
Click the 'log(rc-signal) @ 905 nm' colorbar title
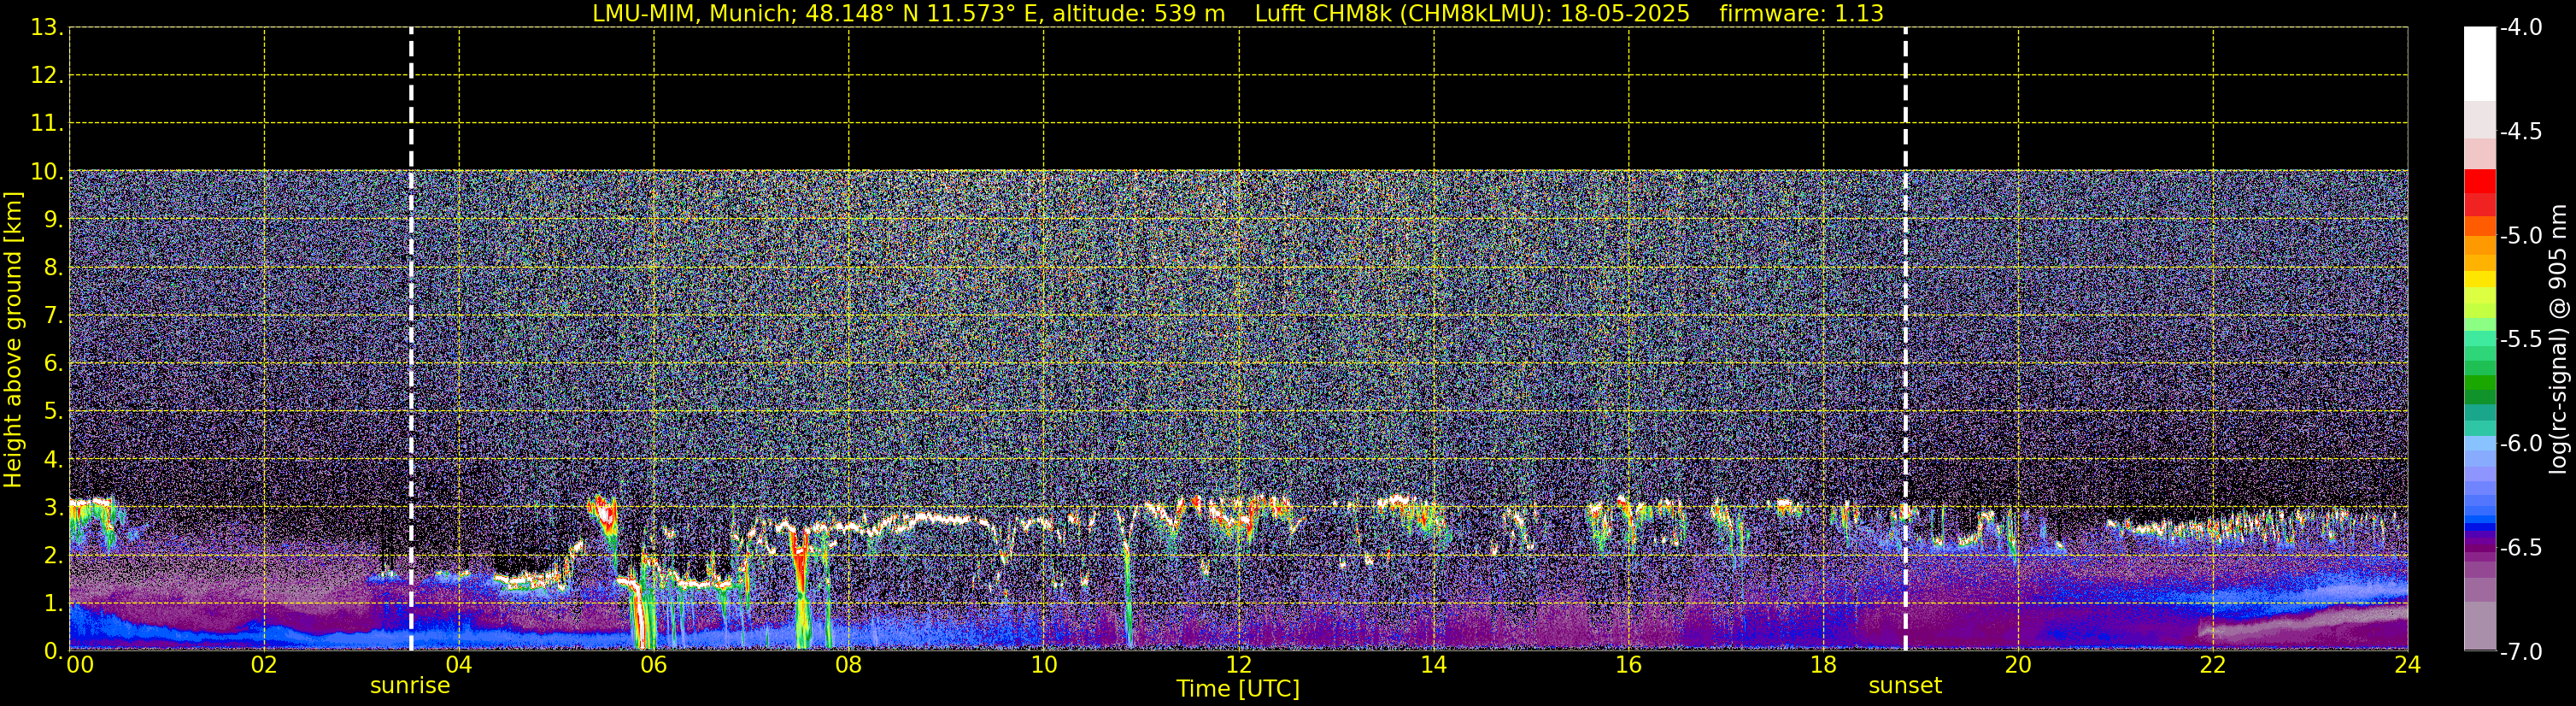pyautogui.click(x=2558, y=339)
